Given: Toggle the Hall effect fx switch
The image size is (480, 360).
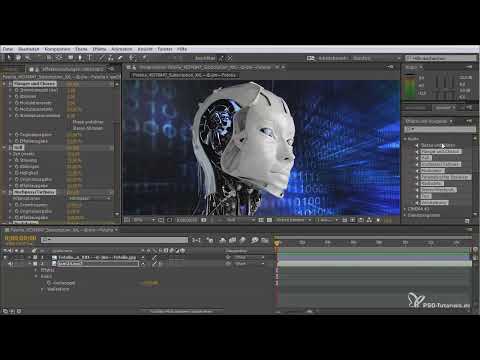Looking at the screenshot, I should tap(10, 147).
